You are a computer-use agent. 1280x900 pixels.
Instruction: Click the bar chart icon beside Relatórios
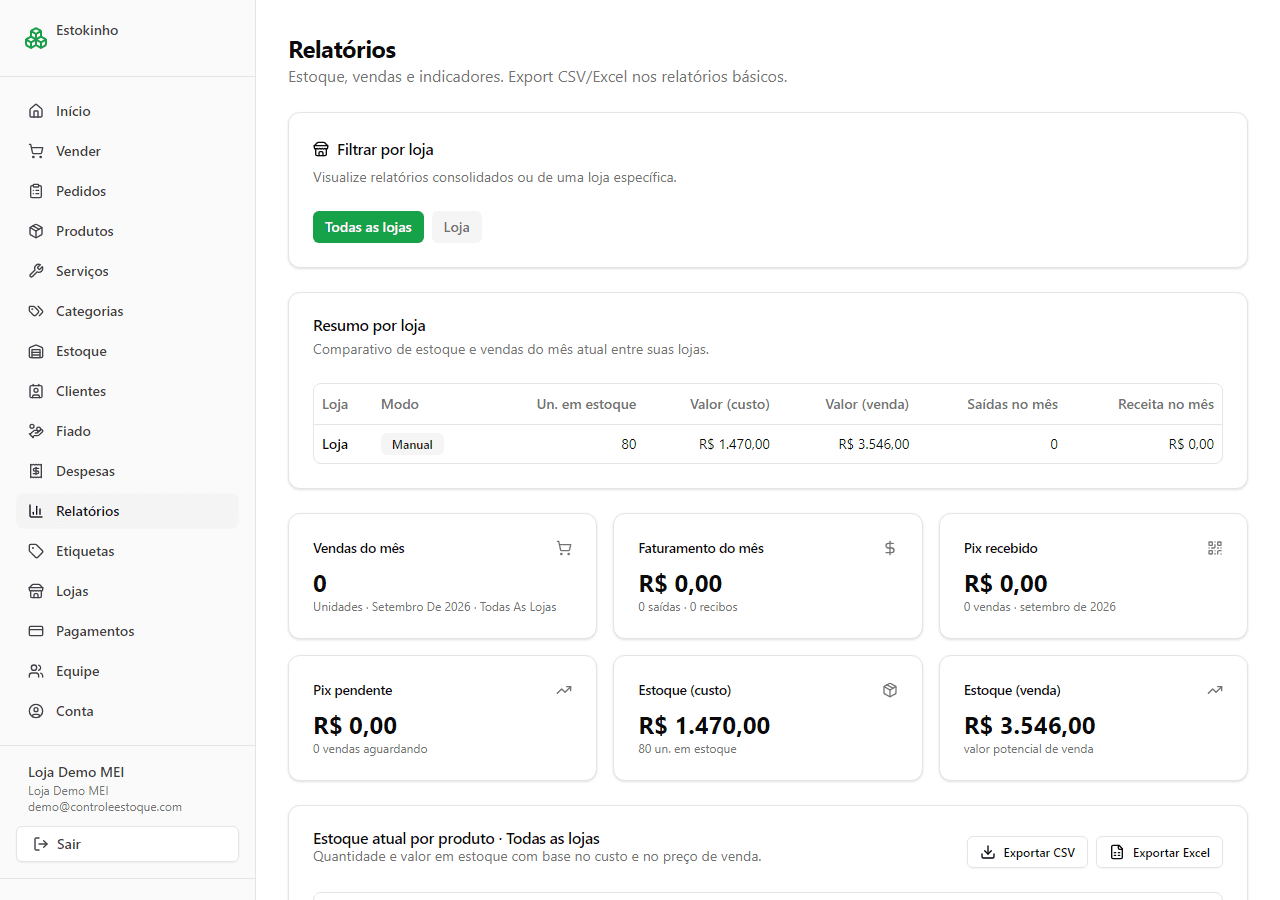pyautogui.click(x=36, y=511)
